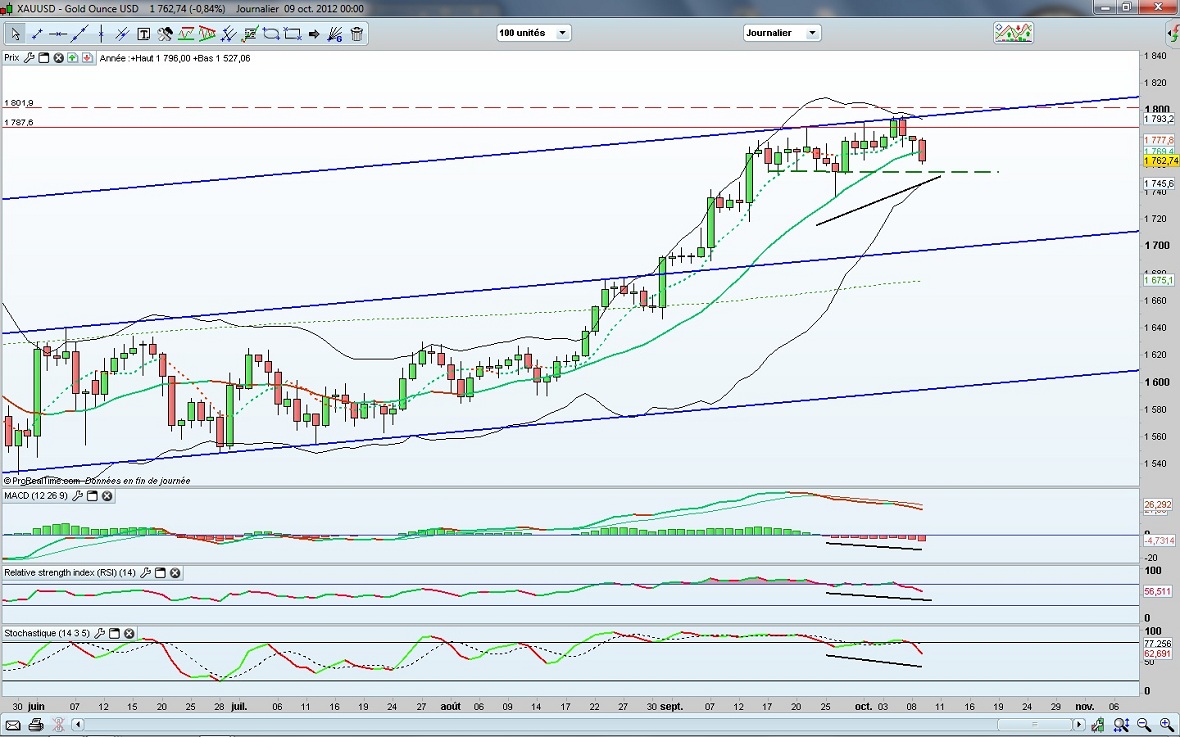The image size is (1180, 737).
Task: Remove the Stochastique indicator panel
Action: point(129,634)
